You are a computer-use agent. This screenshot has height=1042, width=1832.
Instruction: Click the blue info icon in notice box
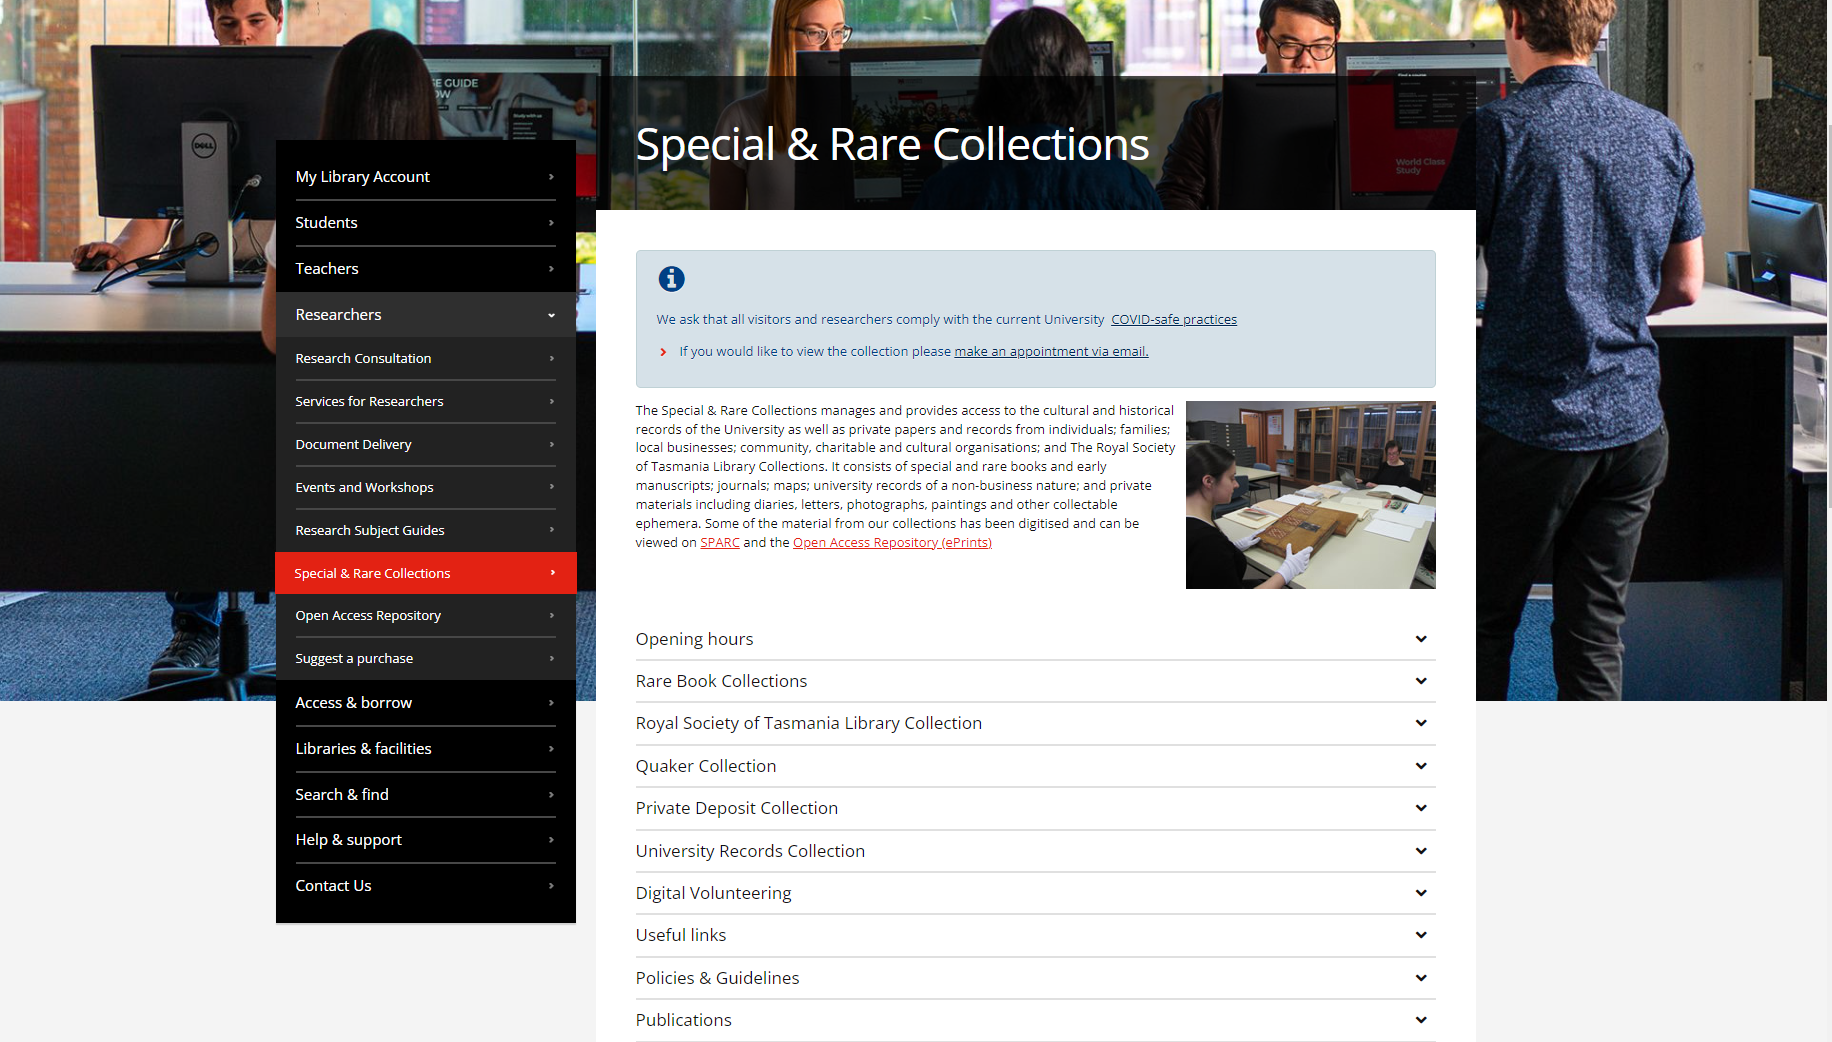671,279
